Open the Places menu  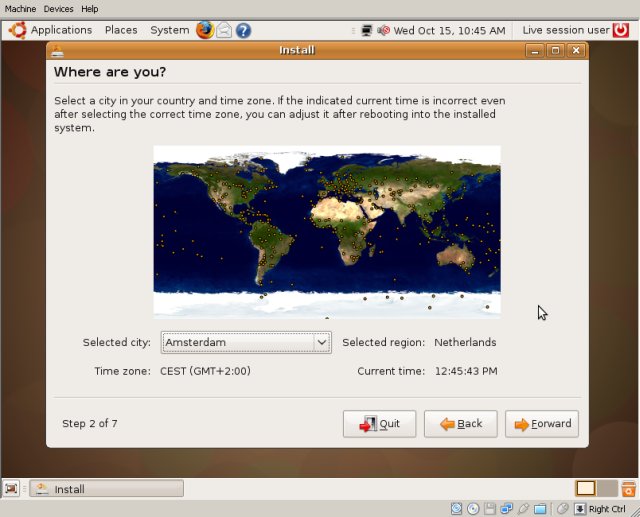(x=121, y=30)
